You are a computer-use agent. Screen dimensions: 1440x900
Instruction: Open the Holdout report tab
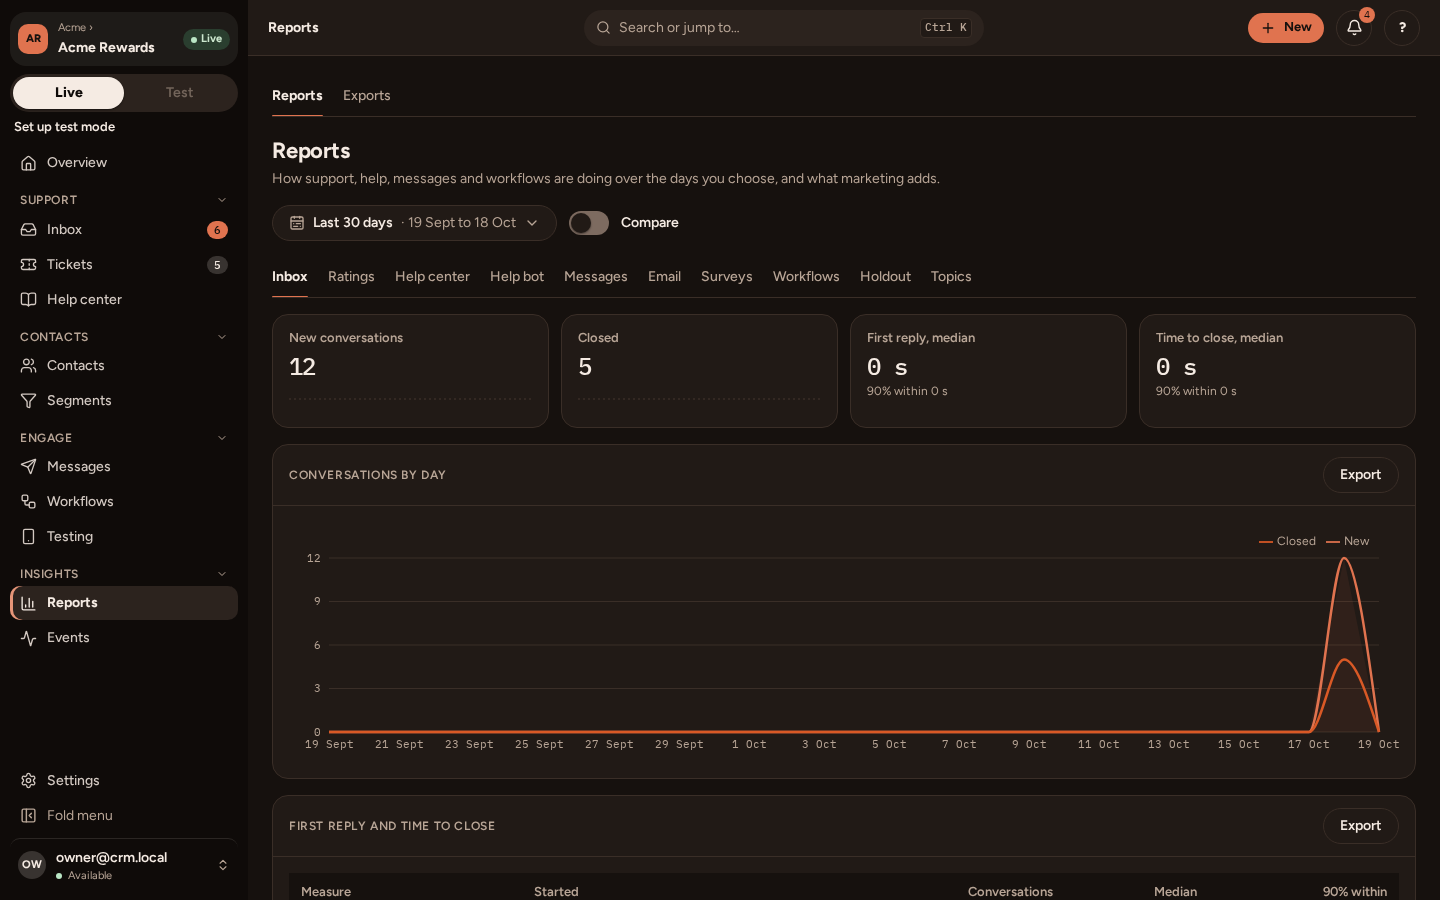(885, 277)
